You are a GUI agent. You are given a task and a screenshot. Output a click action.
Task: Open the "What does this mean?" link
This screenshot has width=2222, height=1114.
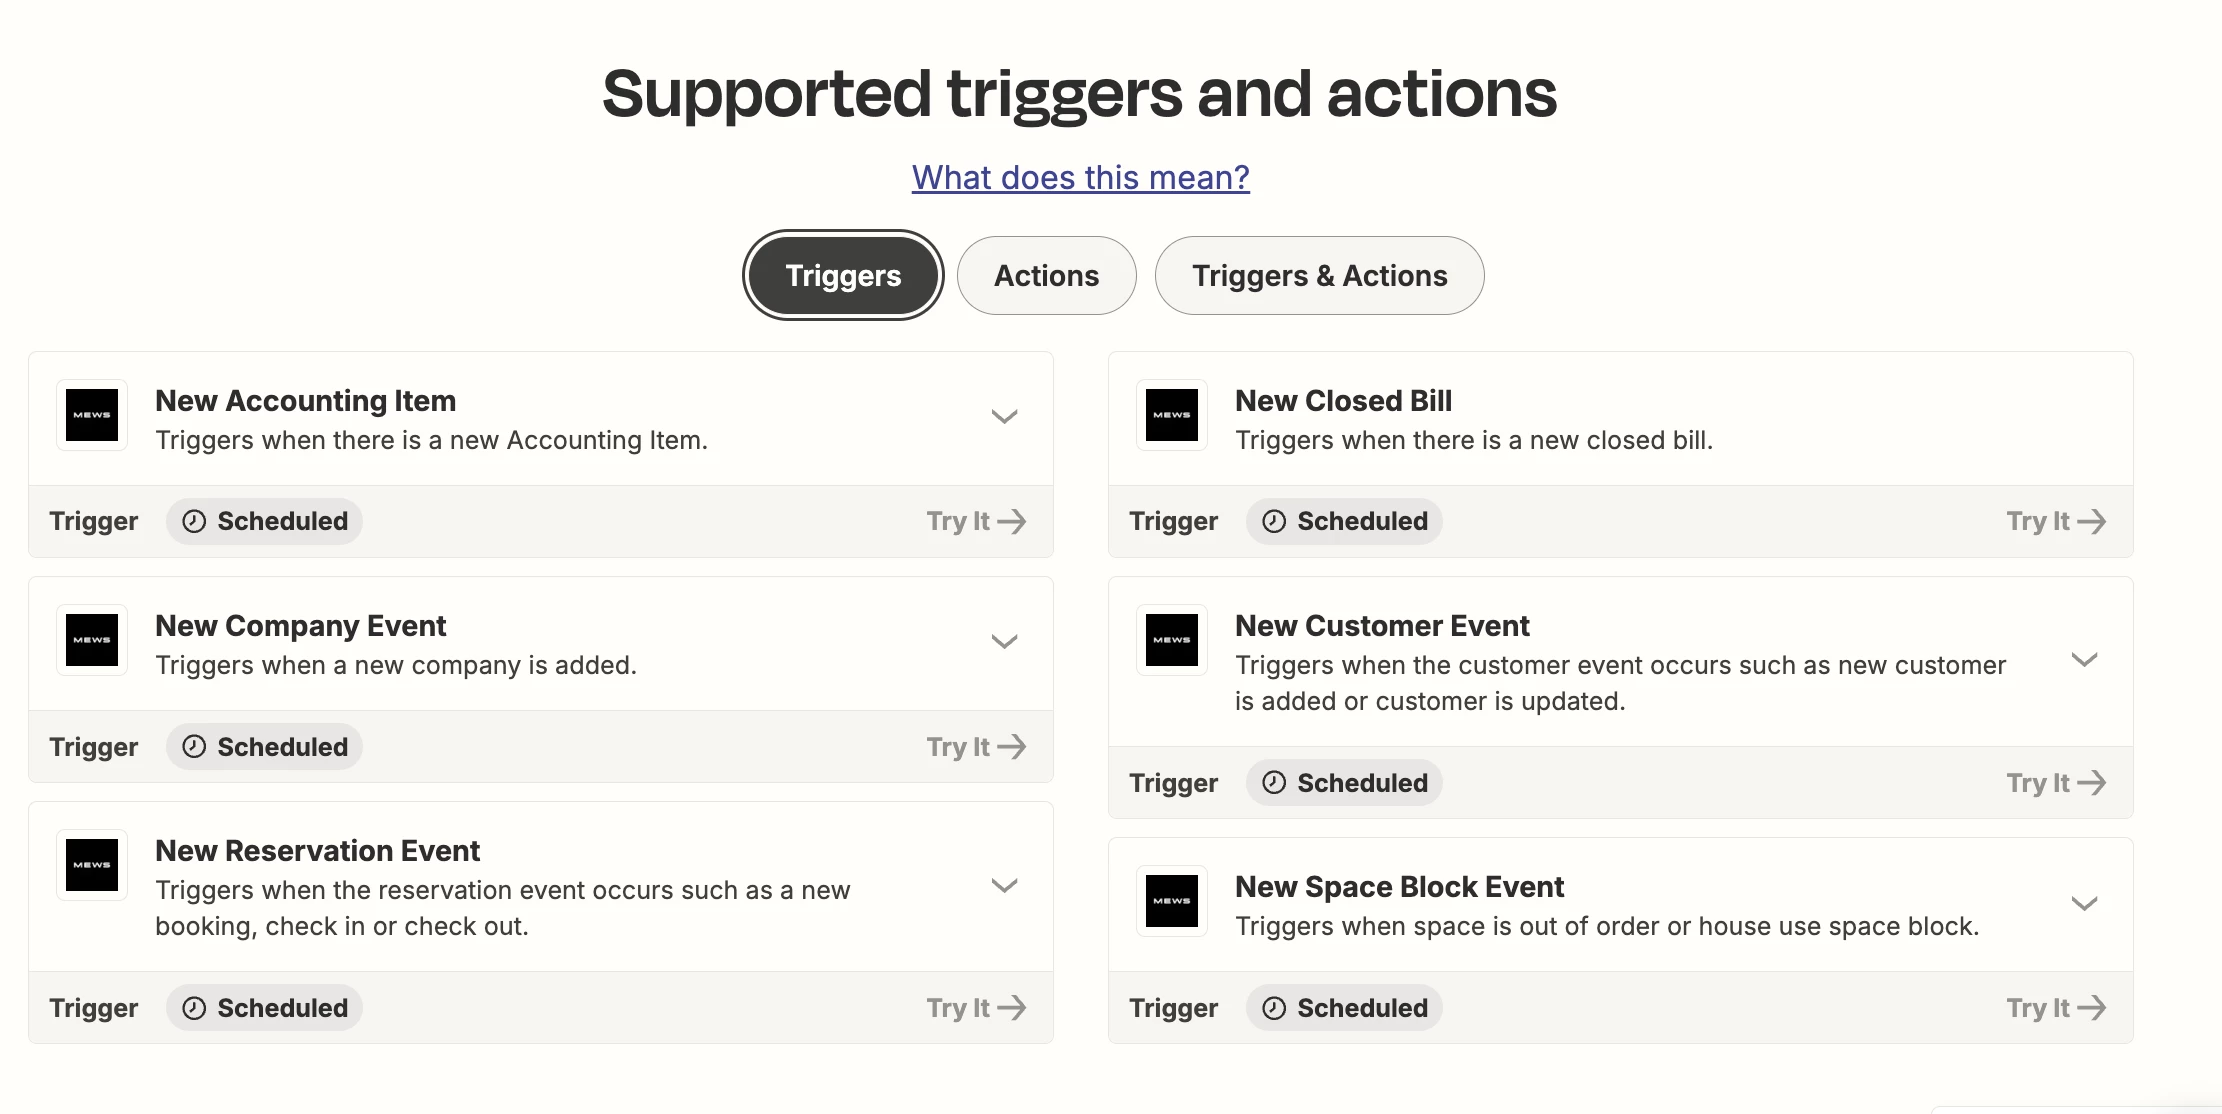click(x=1080, y=178)
